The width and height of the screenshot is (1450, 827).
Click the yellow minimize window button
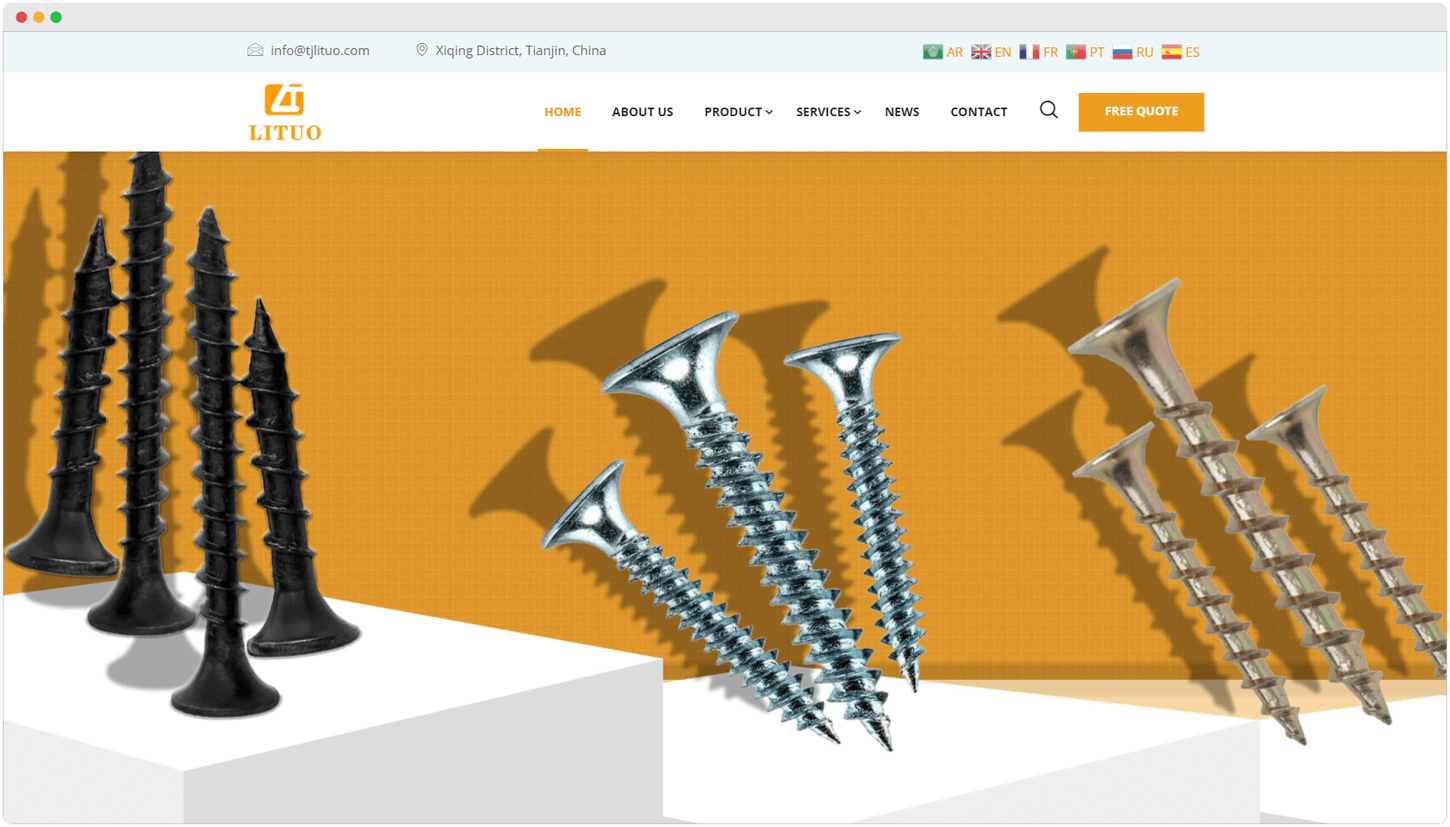coord(39,17)
